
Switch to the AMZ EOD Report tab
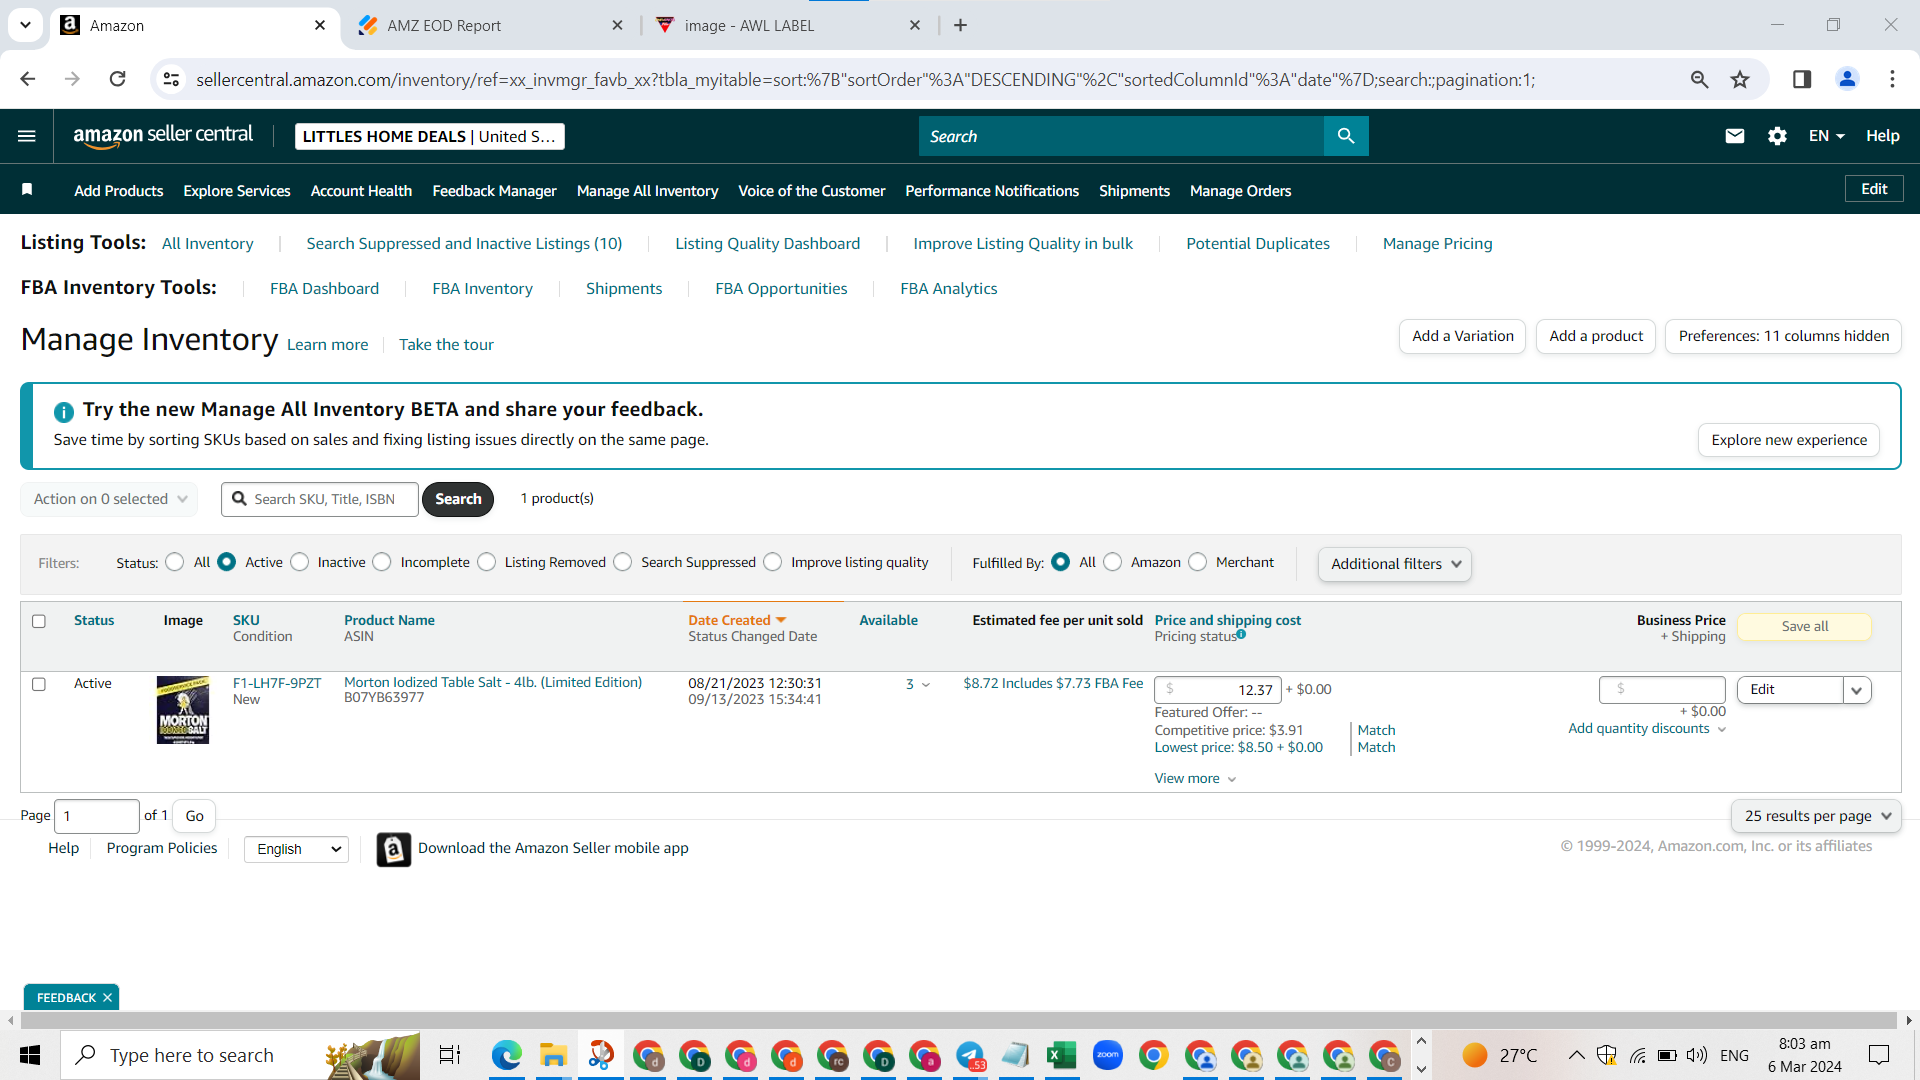point(490,25)
